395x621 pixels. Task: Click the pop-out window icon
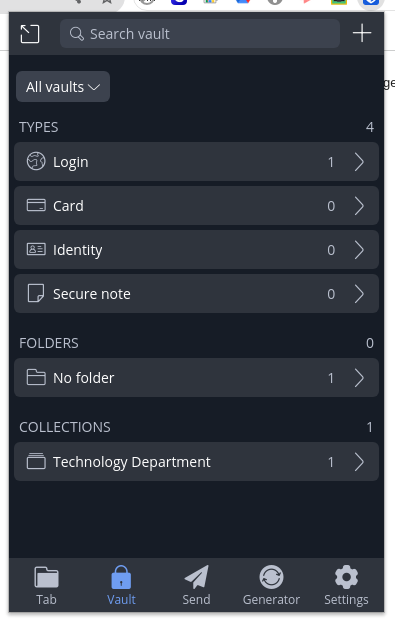pyautogui.click(x=30, y=34)
